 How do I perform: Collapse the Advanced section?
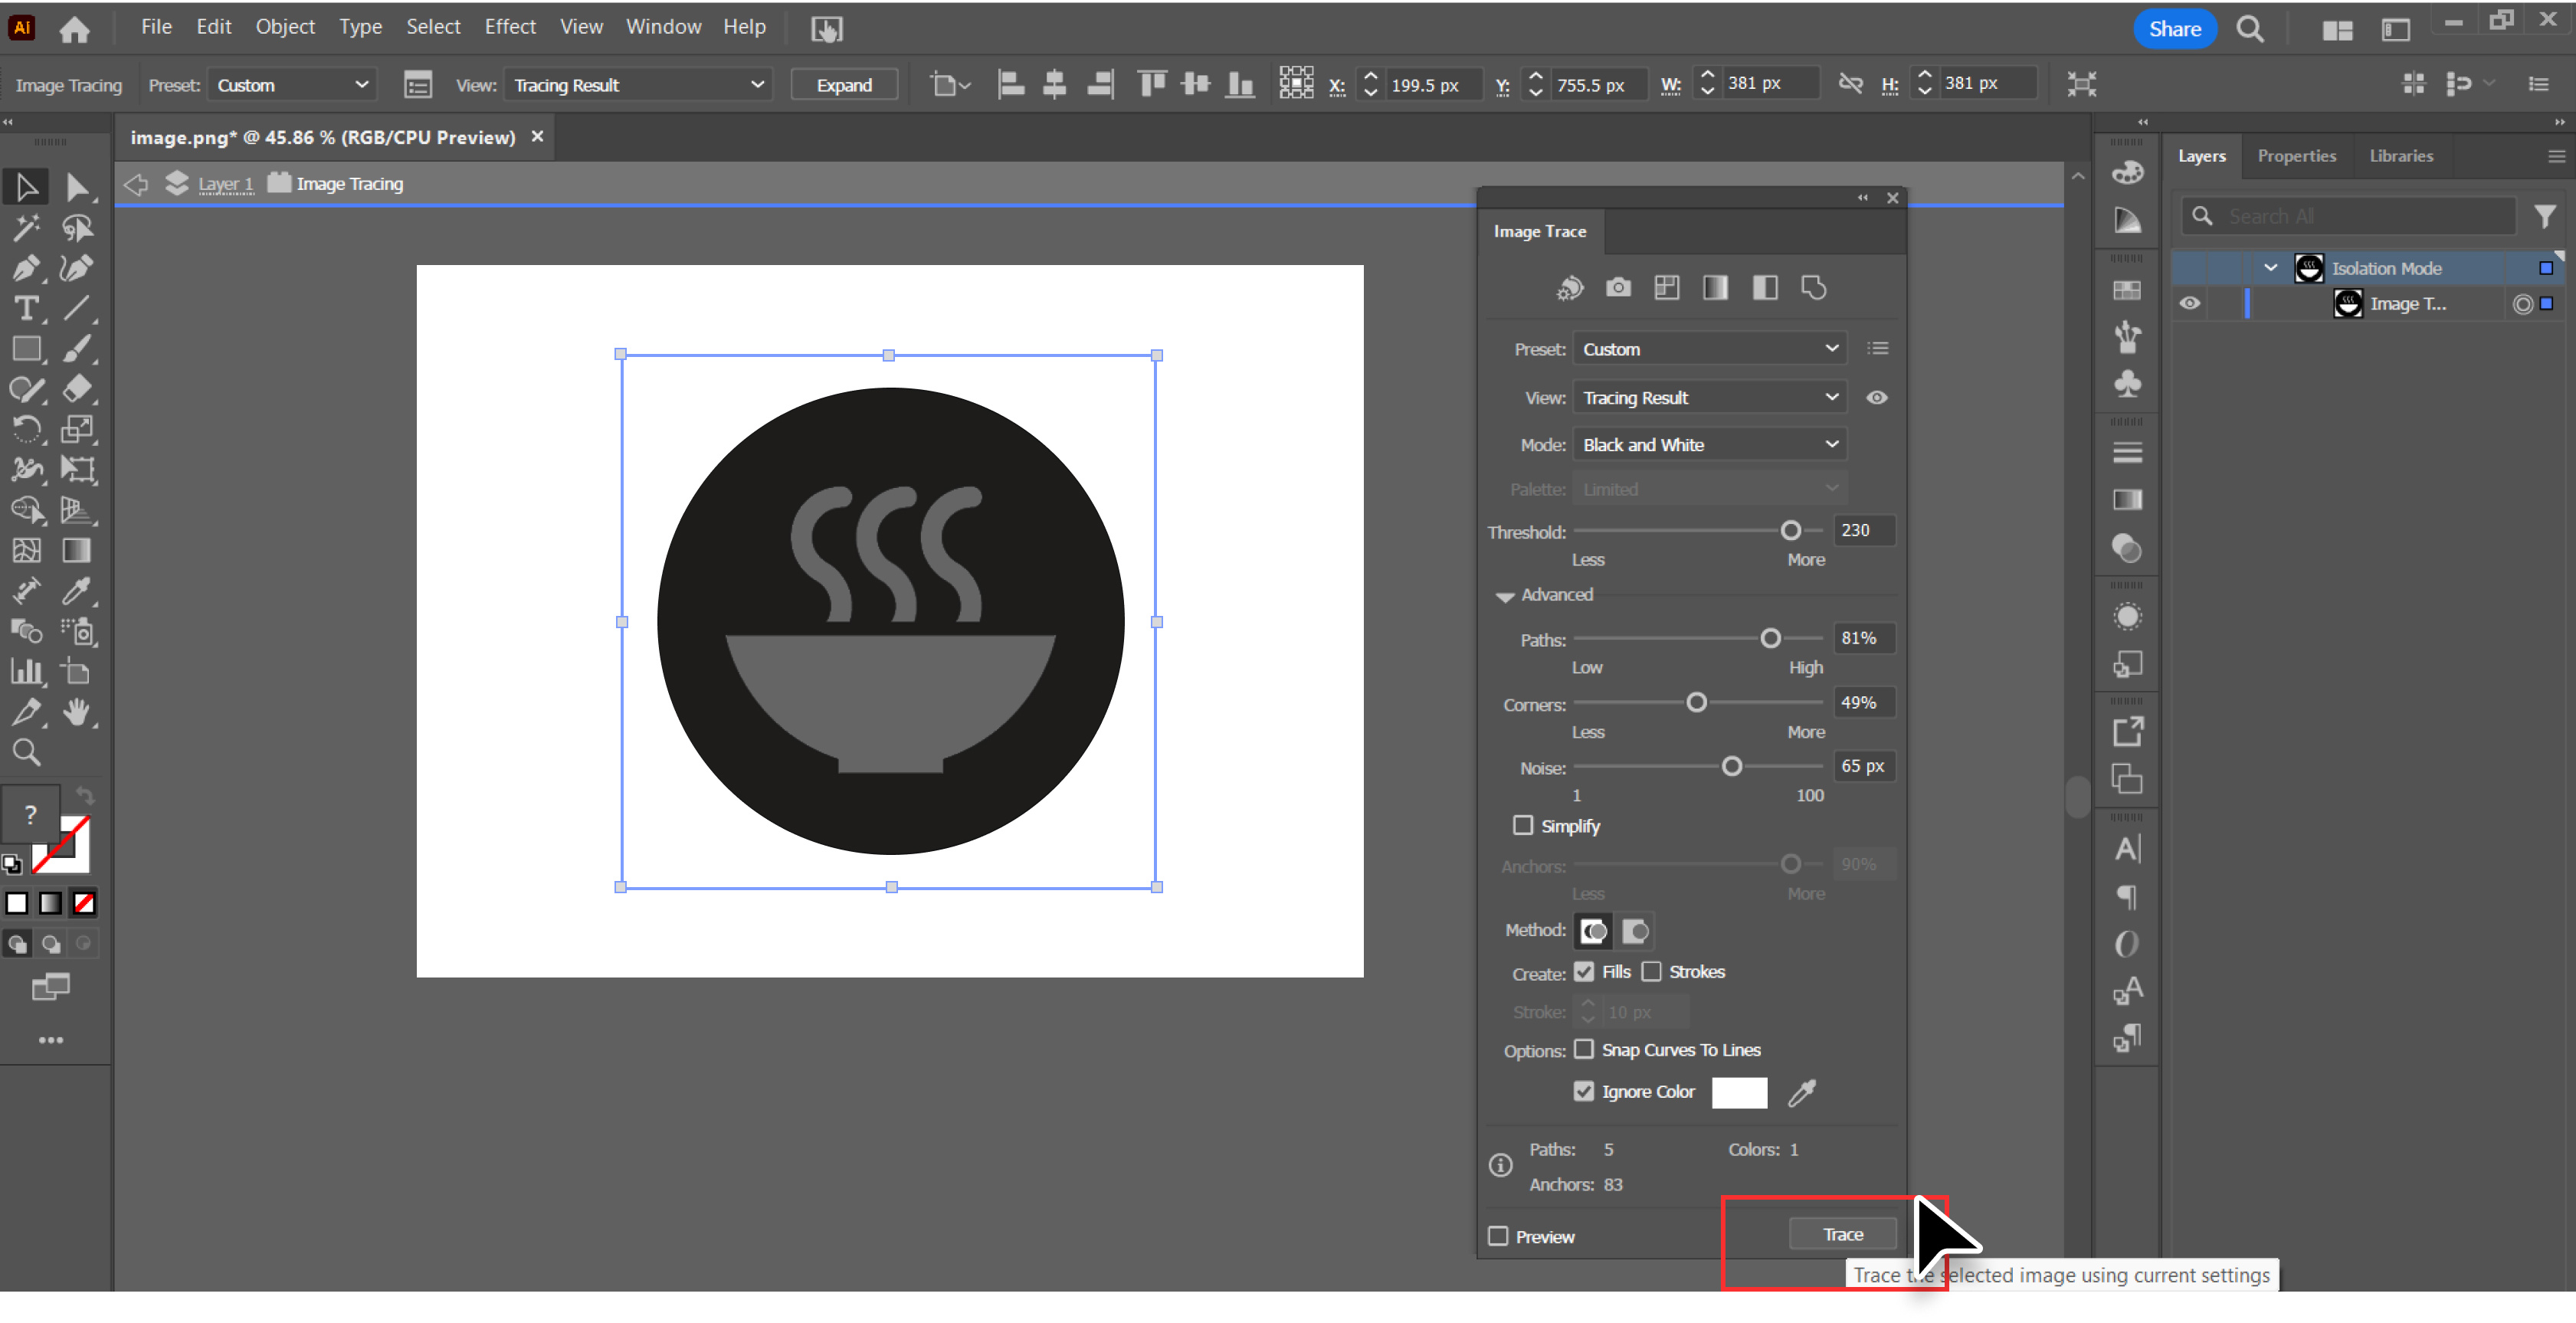(x=1506, y=595)
